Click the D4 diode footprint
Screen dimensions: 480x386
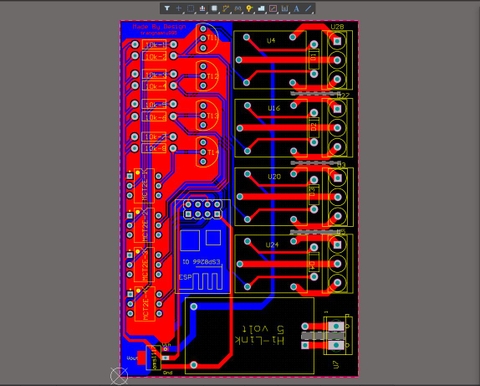(x=313, y=262)
